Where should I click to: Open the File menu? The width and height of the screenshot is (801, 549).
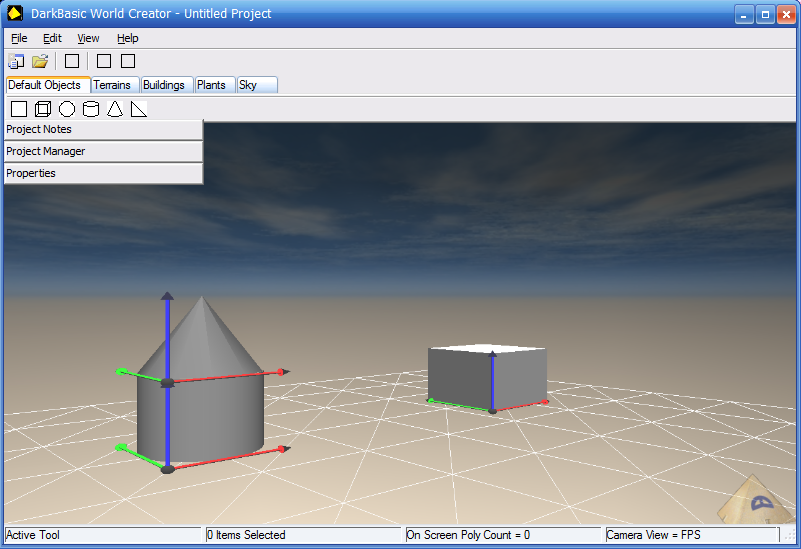(x=19, y=38)
